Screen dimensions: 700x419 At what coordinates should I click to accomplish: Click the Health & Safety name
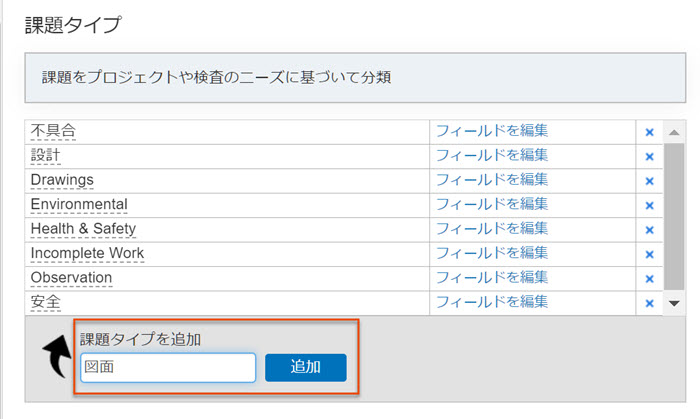[83, 229]
